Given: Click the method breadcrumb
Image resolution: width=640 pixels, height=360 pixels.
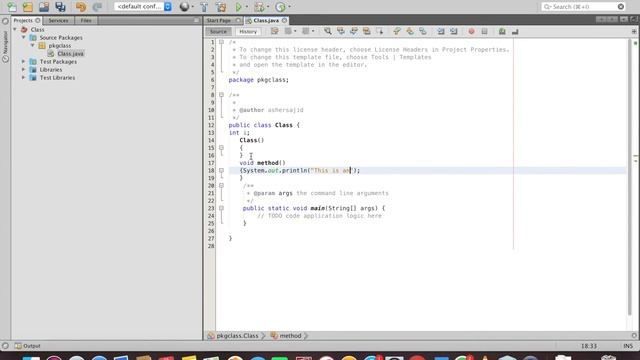Looking at the screenshot, I should click(290, 336).
